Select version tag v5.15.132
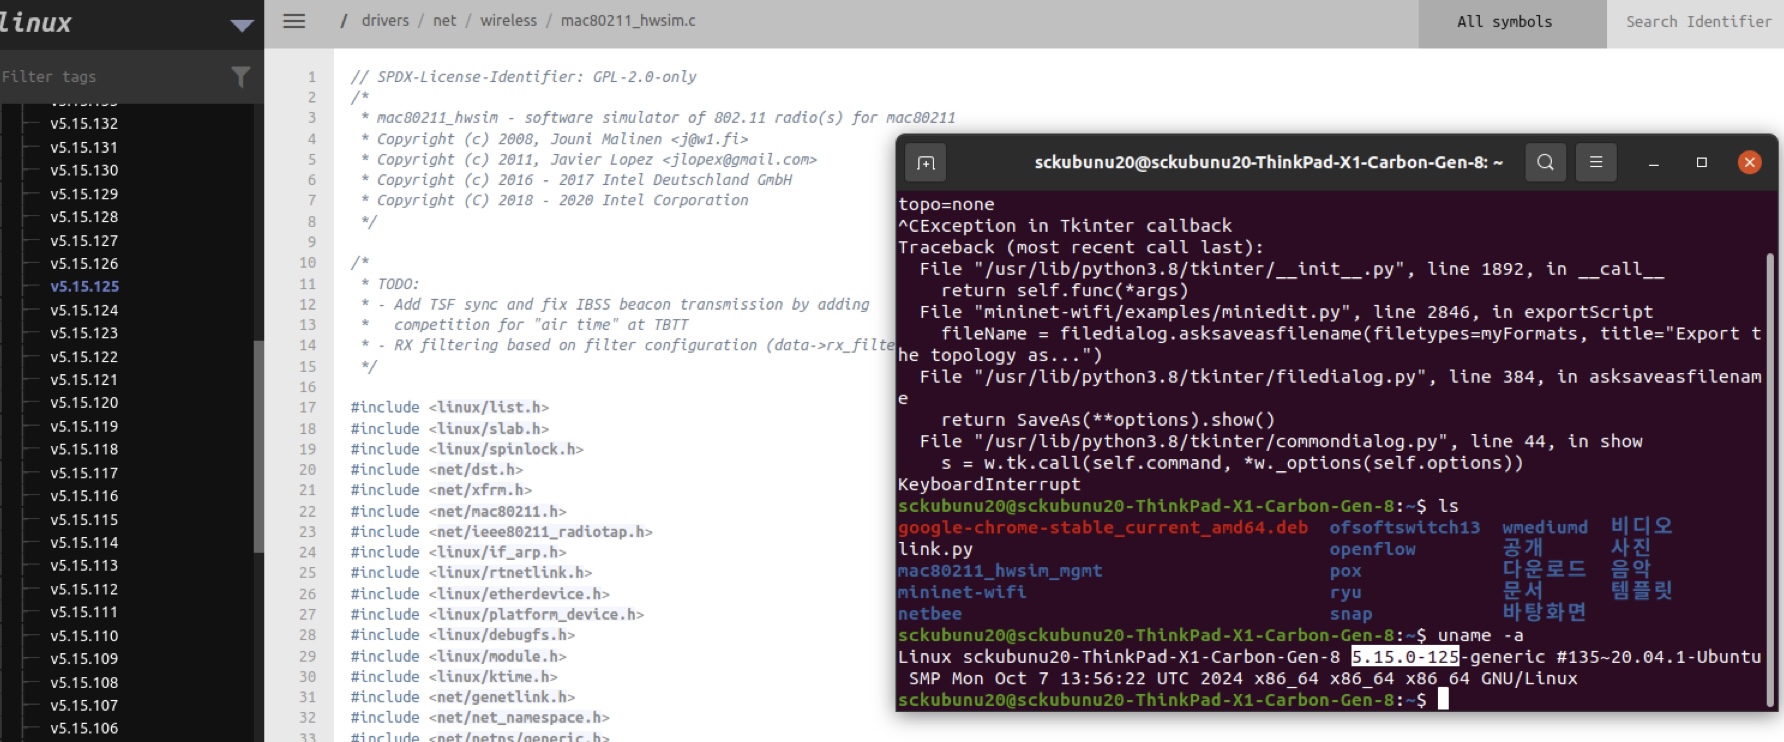 (x=84, y=124)
